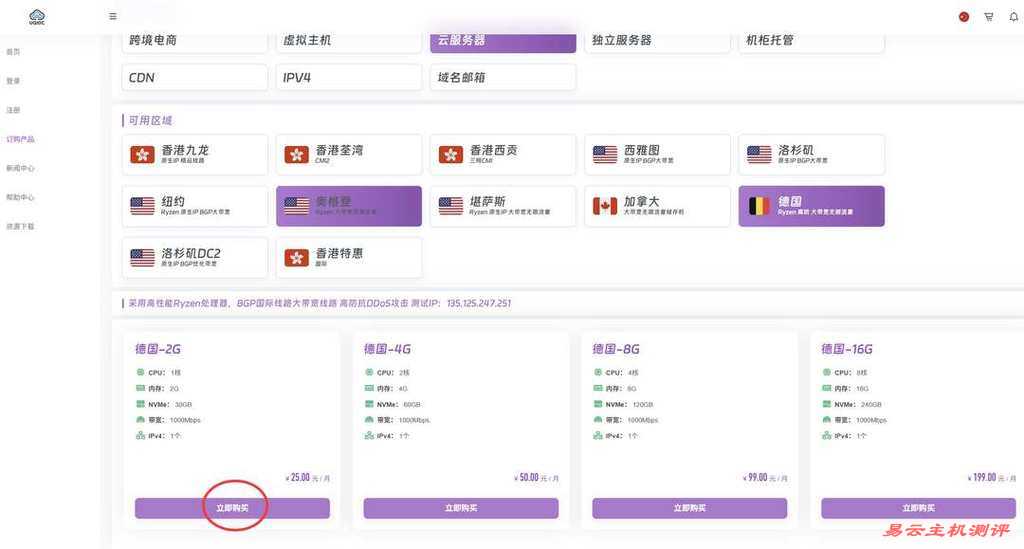
Task: Click the CPU icon in 德国-2G card
Action: coord(140,372)
